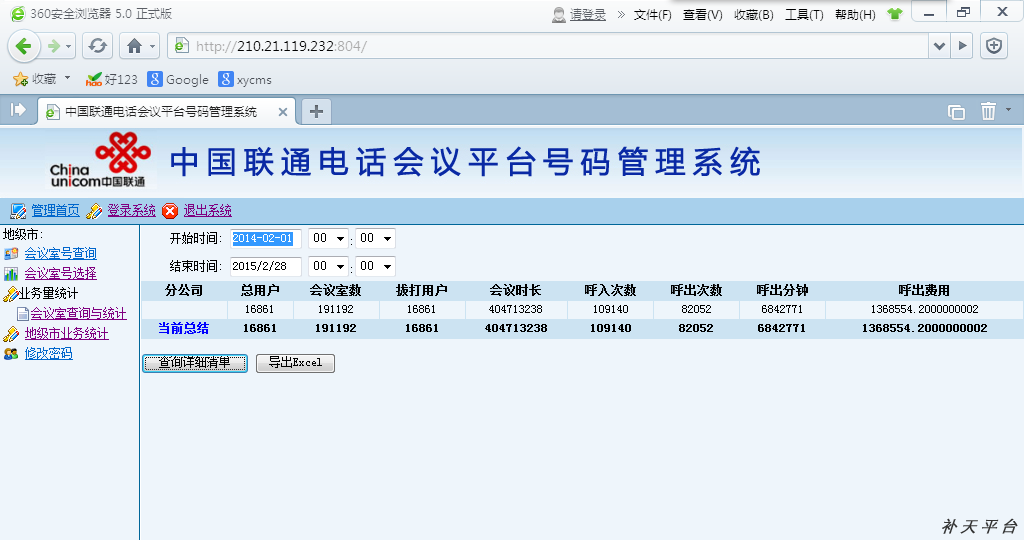Open 会议室号选择 in the sidebar
This screenshot has height=540, width=1024.
pos(61,274)
